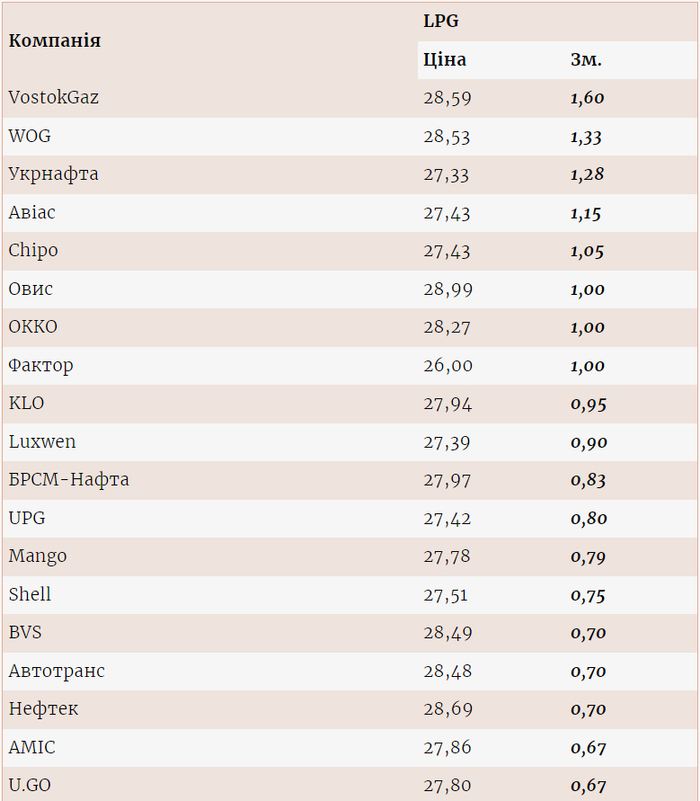
Task: Select the KLO price 27,94
Action: pos(448,404)
